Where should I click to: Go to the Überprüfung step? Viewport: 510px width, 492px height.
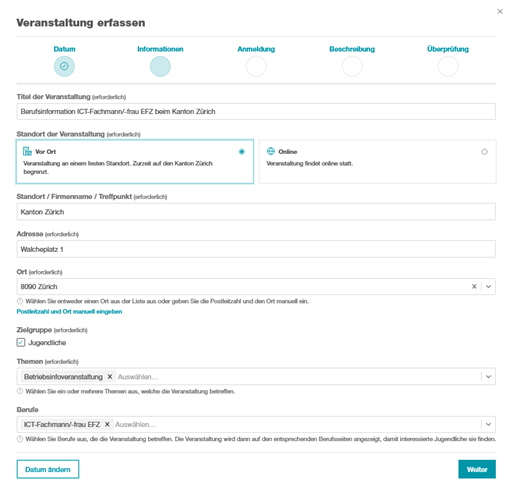click(448, 66)
